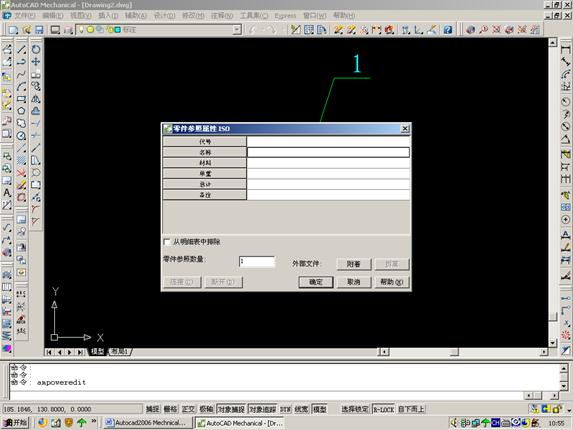Click the 附着 attach button
This screenshot has height=430, width=573.
pos(354,264)
